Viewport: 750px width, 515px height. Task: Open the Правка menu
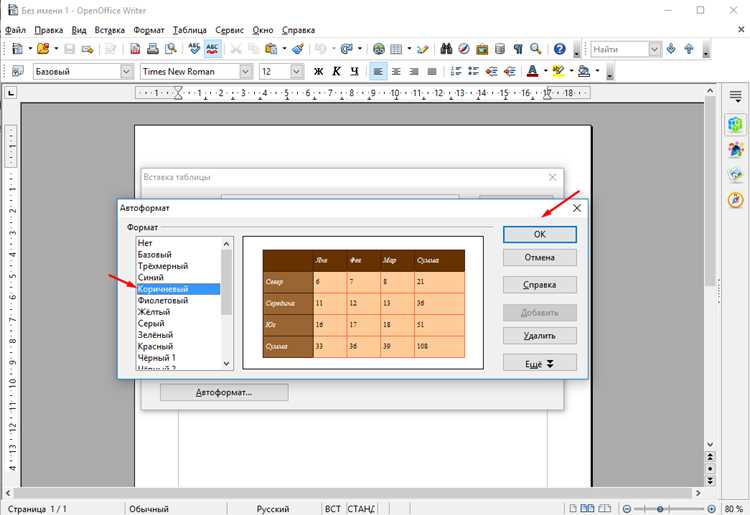coord(49,30)
